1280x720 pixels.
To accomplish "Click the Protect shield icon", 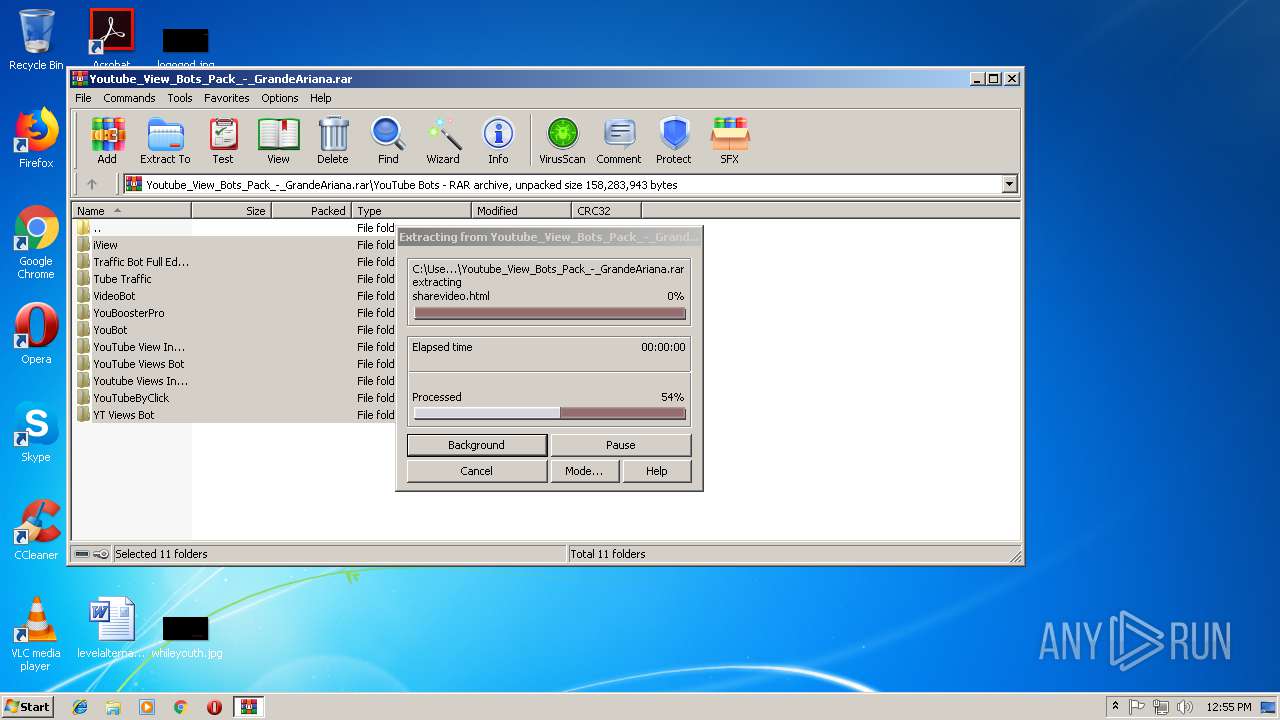I will click(674, 141).
